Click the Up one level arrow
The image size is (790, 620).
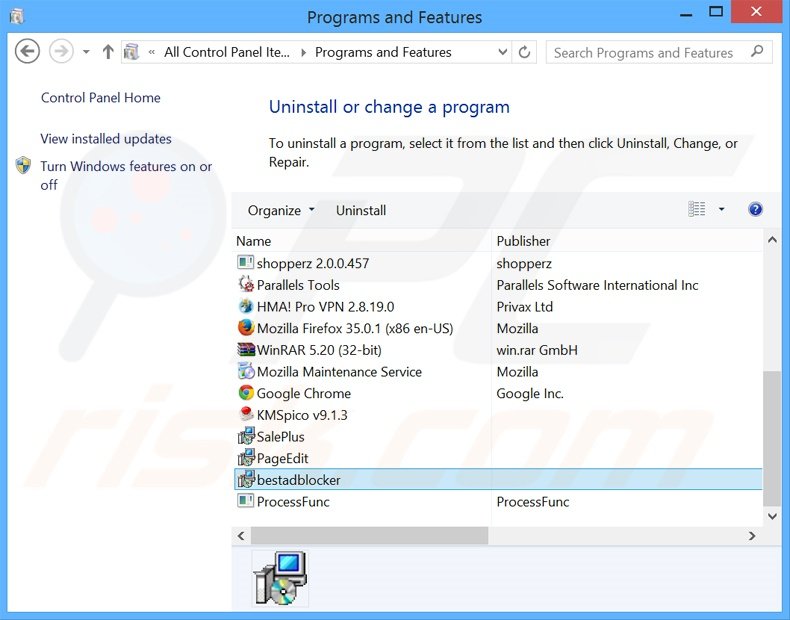tap(107, 51)
